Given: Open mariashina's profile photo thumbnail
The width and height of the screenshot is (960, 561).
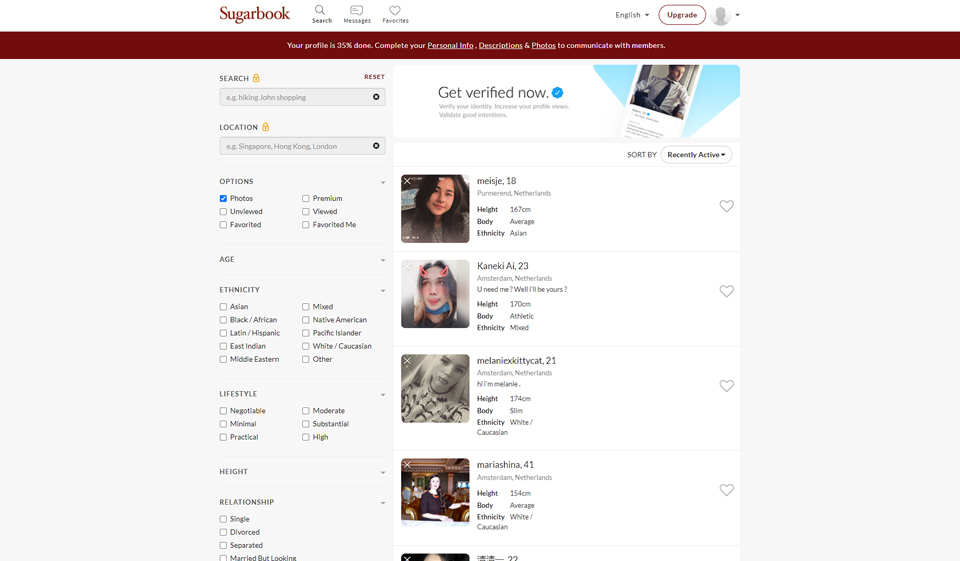Looking at the screenshot, I should pyautogui.click(x=435, y=492).
